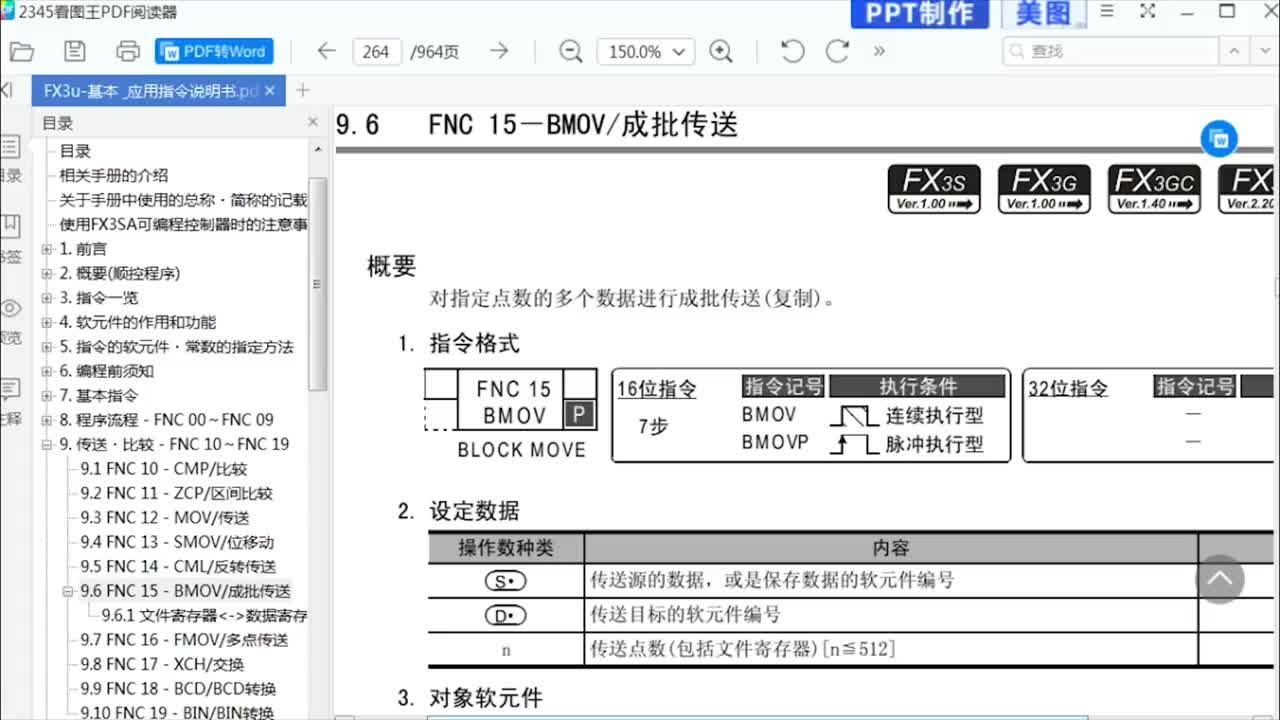Image resolution: width=1280 pixels, height=720 pixels.
Task: Jump to 9.2 FNC 11 - ZCP/区间比较
Action: [x=177, y=493]
